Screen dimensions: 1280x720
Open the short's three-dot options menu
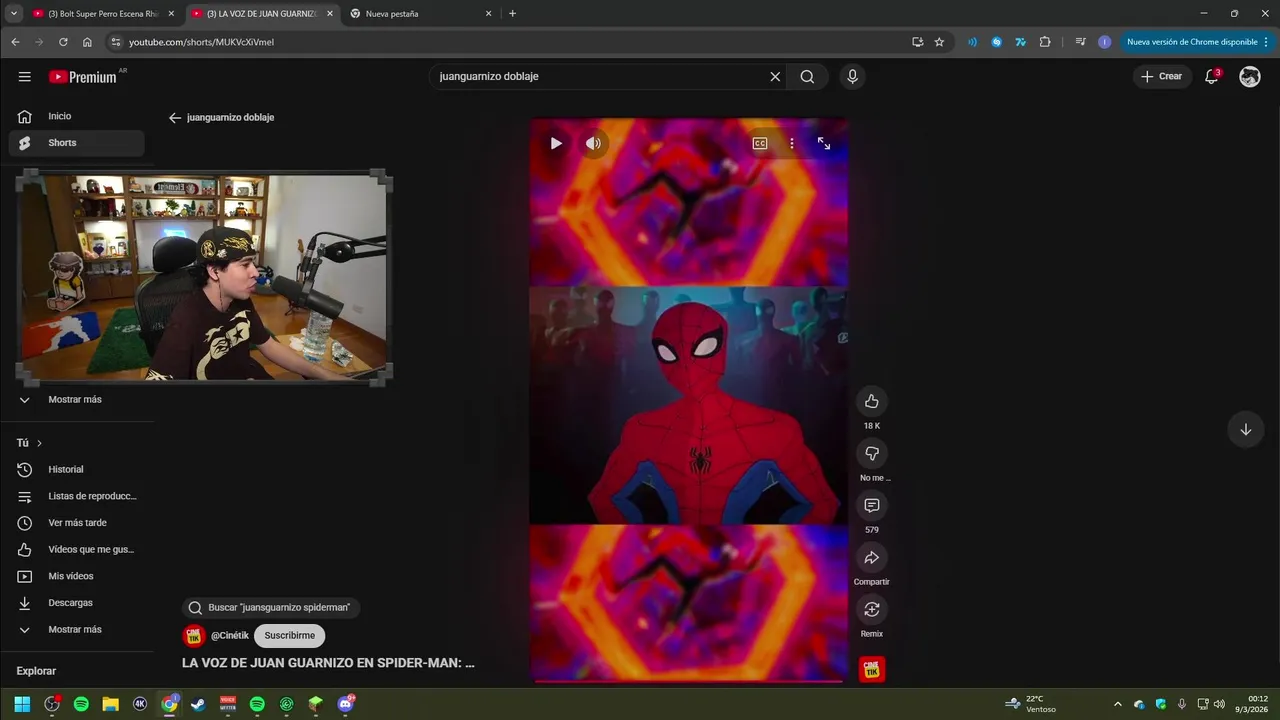click(x=791, y=143)
